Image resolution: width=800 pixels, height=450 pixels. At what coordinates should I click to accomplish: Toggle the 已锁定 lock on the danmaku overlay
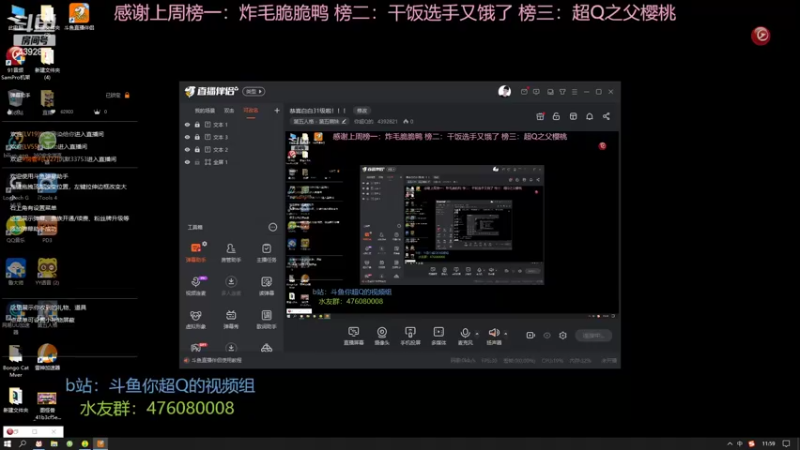pos(127,95)
